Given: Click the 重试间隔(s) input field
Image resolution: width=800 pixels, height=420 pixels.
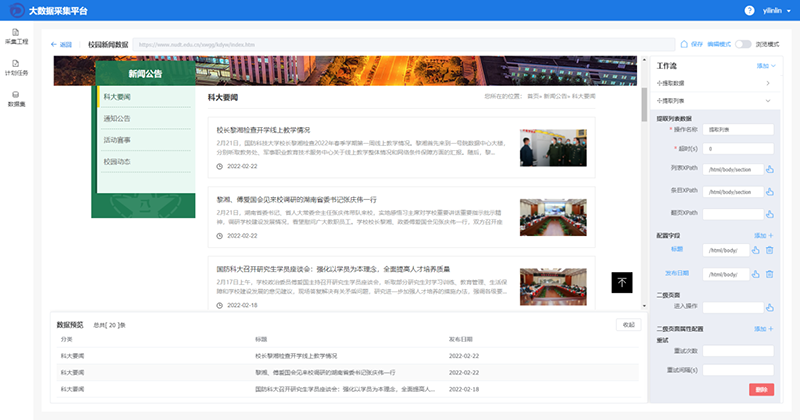Looking at the screenshot, I should click(x=738, y=370).
